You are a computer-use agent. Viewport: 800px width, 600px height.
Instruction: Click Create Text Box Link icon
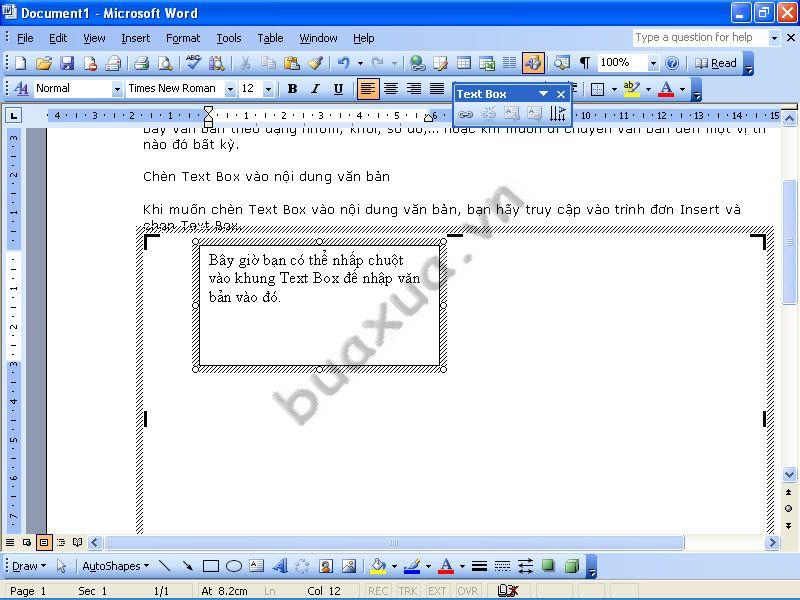pyautogui.click(x=465, y=113)
